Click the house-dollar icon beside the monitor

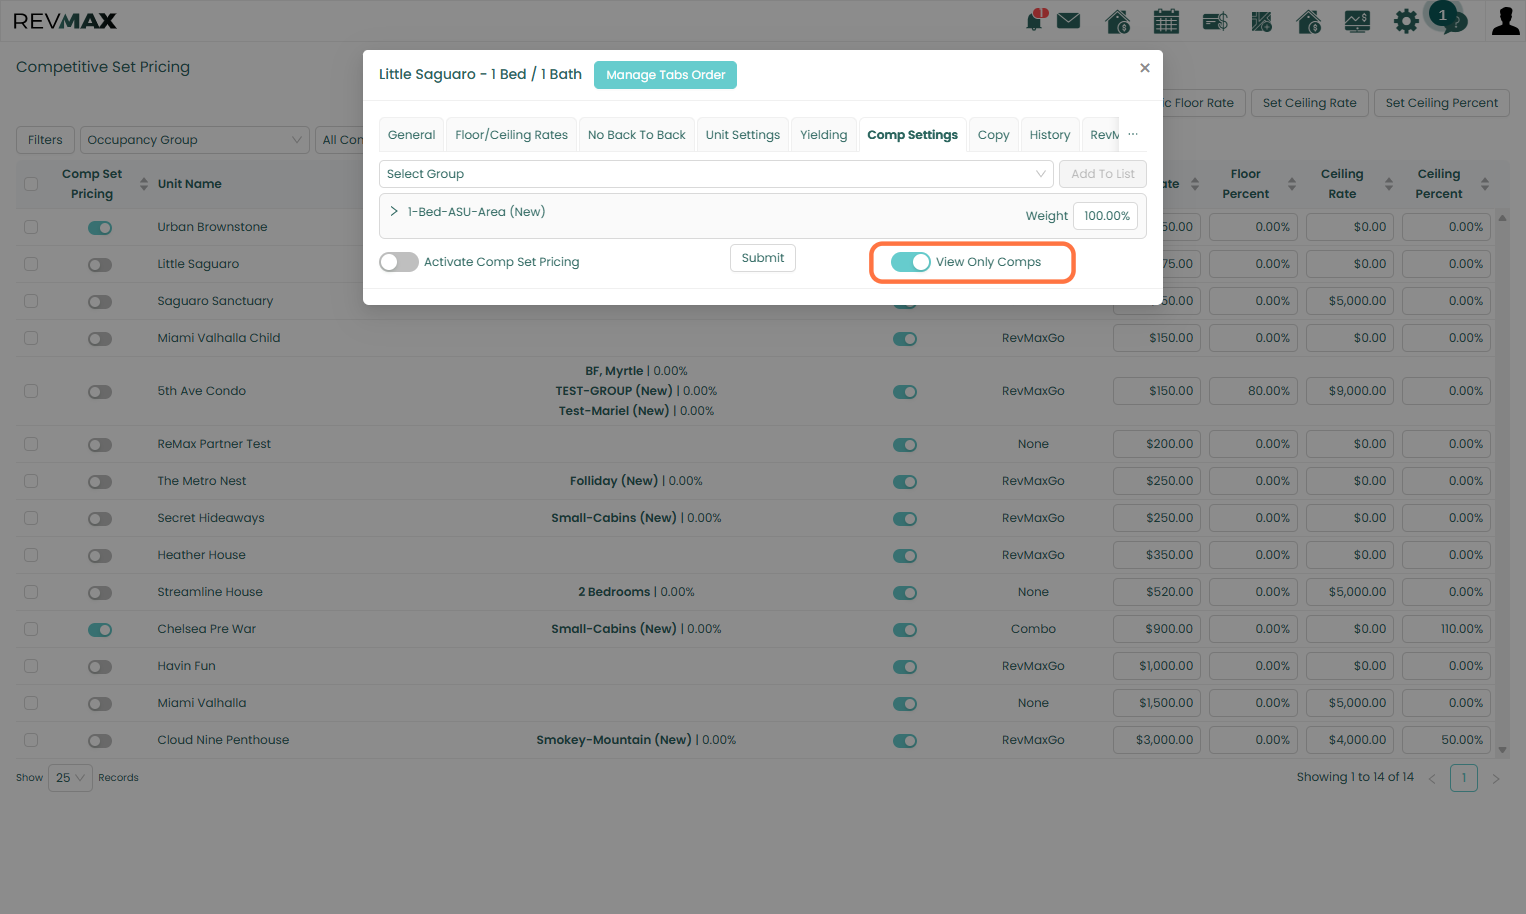tap(1309, 21)
